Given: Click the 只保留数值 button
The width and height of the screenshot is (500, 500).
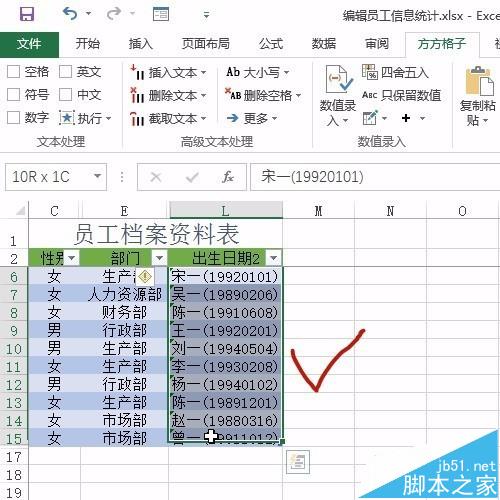Looking at the screenshot, I should (x=402, y=95).
